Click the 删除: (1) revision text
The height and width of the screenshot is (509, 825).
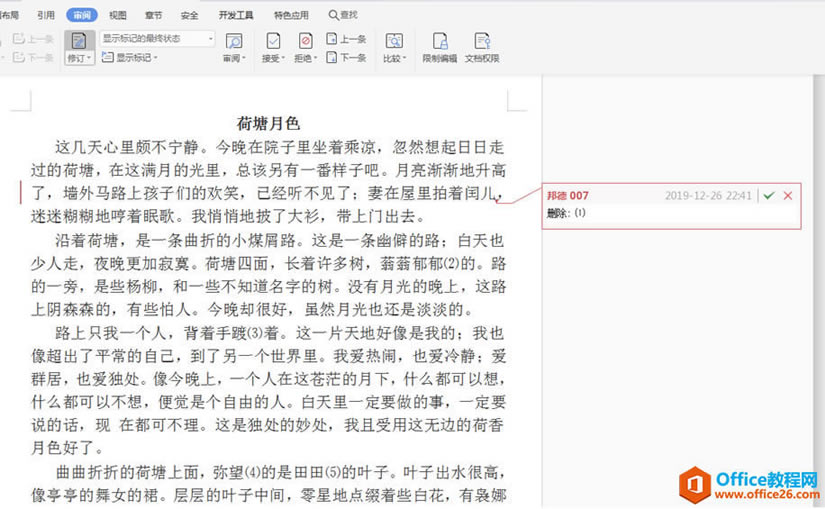coord(566,213)
